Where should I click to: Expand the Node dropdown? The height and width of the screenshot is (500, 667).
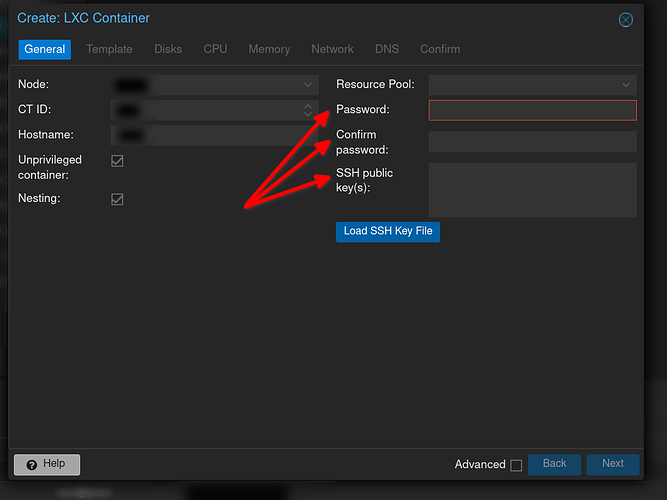point(308,85)
